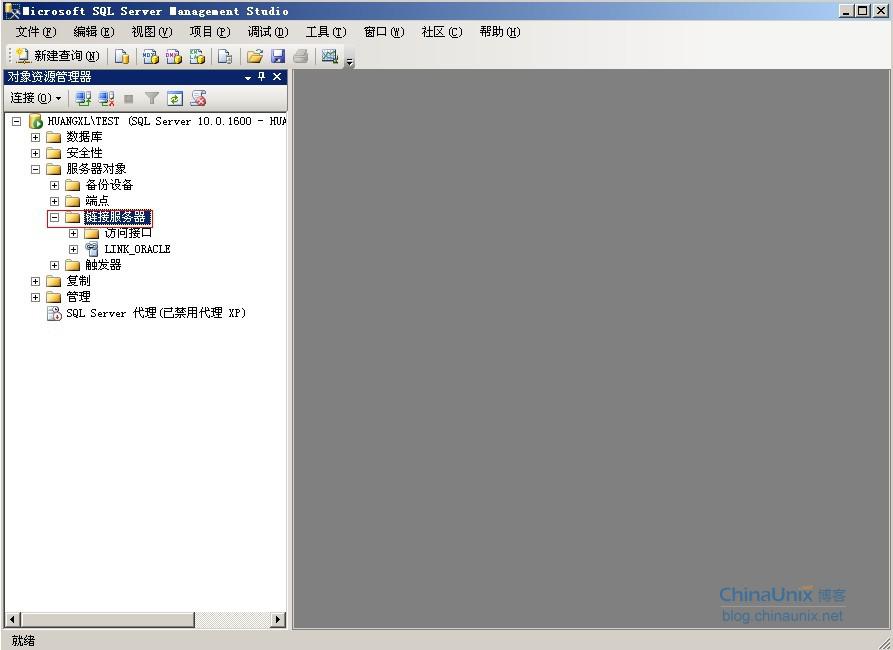
Task: Click the Open File folder icon
Action: tap(255, 56)
